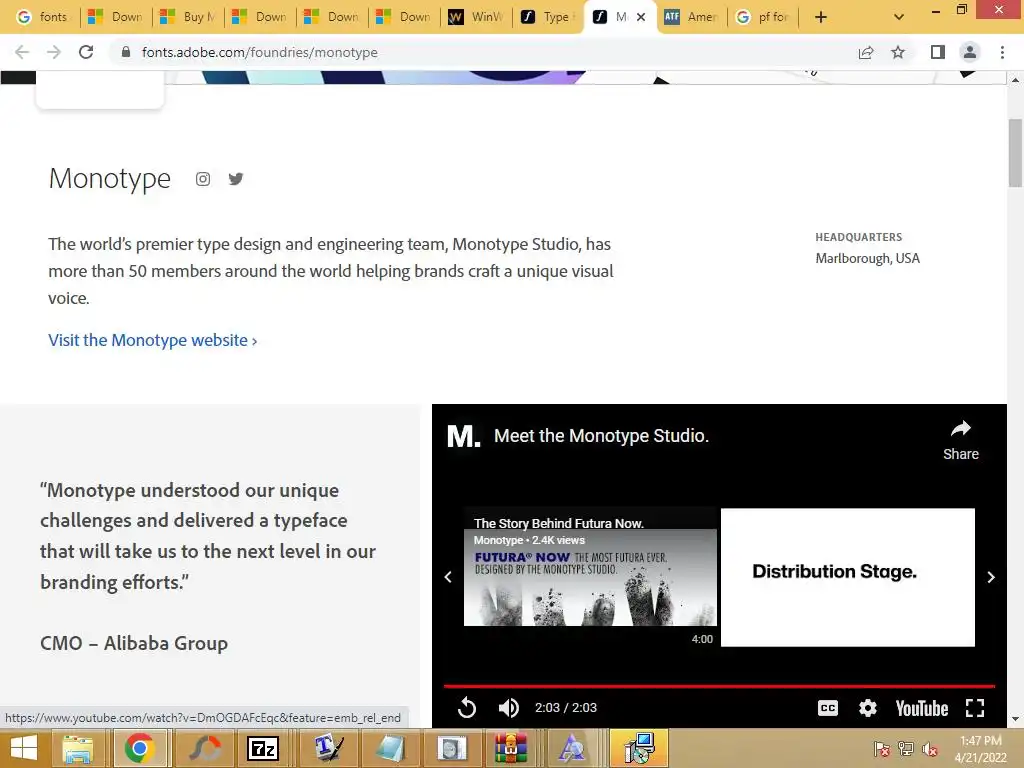Open 7-Zip from the taskbar
The height and width of the screenshot is (768, 1024).
pyautogui.click(x=263, y=748)
